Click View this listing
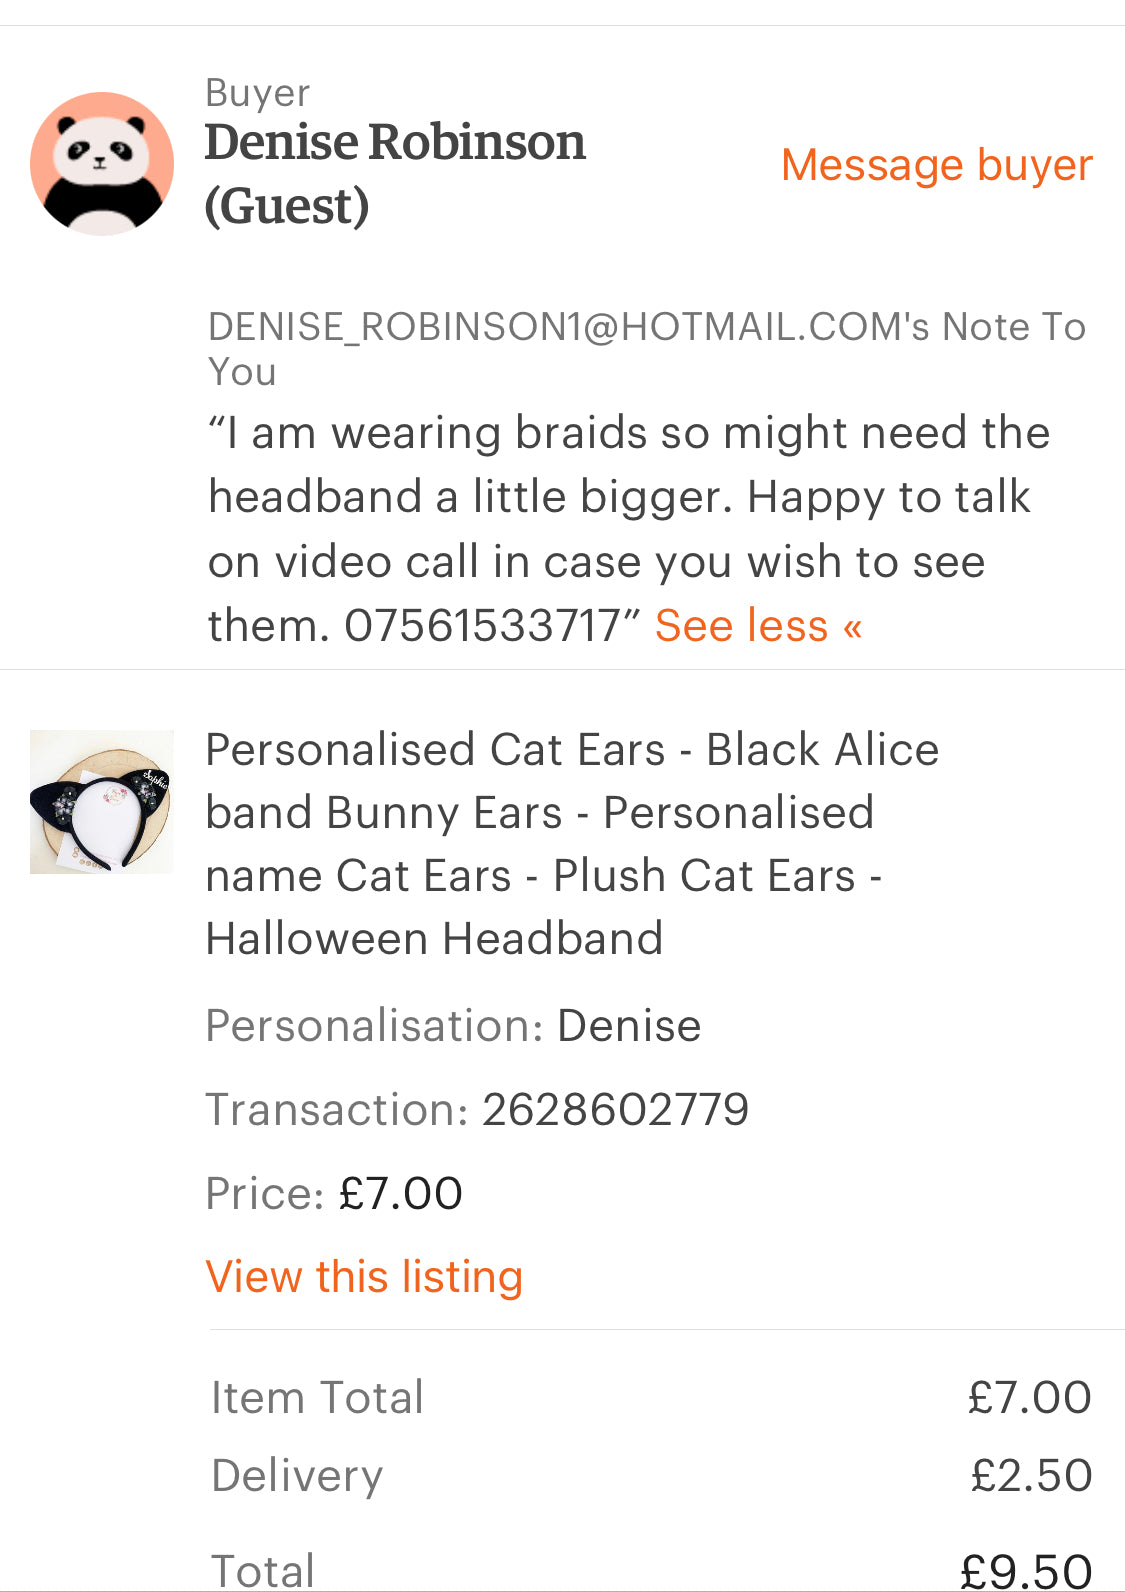The width and height of the screenshot is (1125, 1592). coord(364,1277)
